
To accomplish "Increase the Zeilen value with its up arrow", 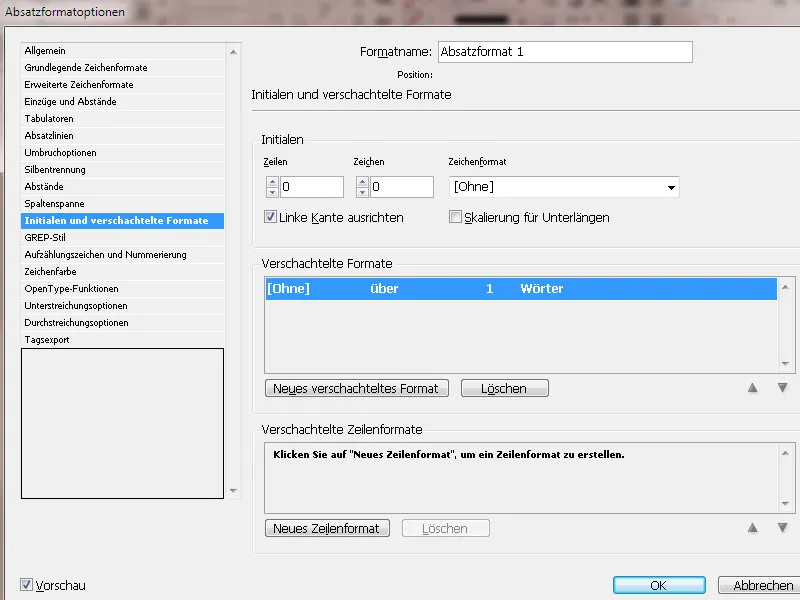I will pos(272,182).
